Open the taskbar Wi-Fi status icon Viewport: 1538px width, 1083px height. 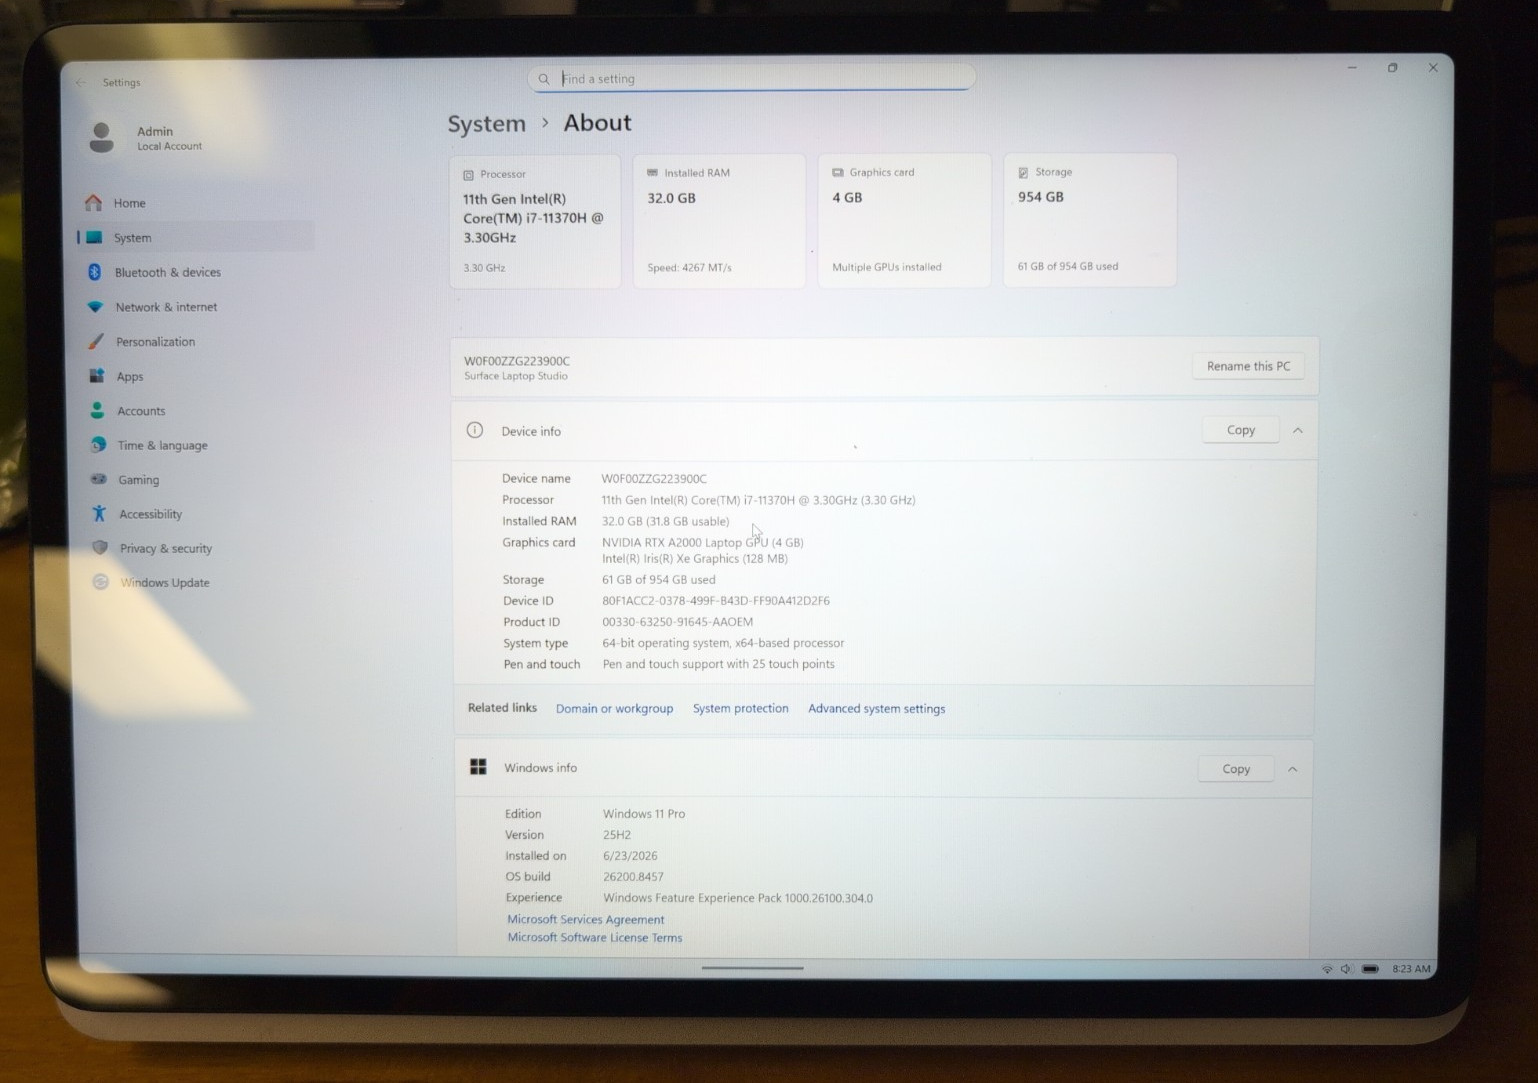1327,969
